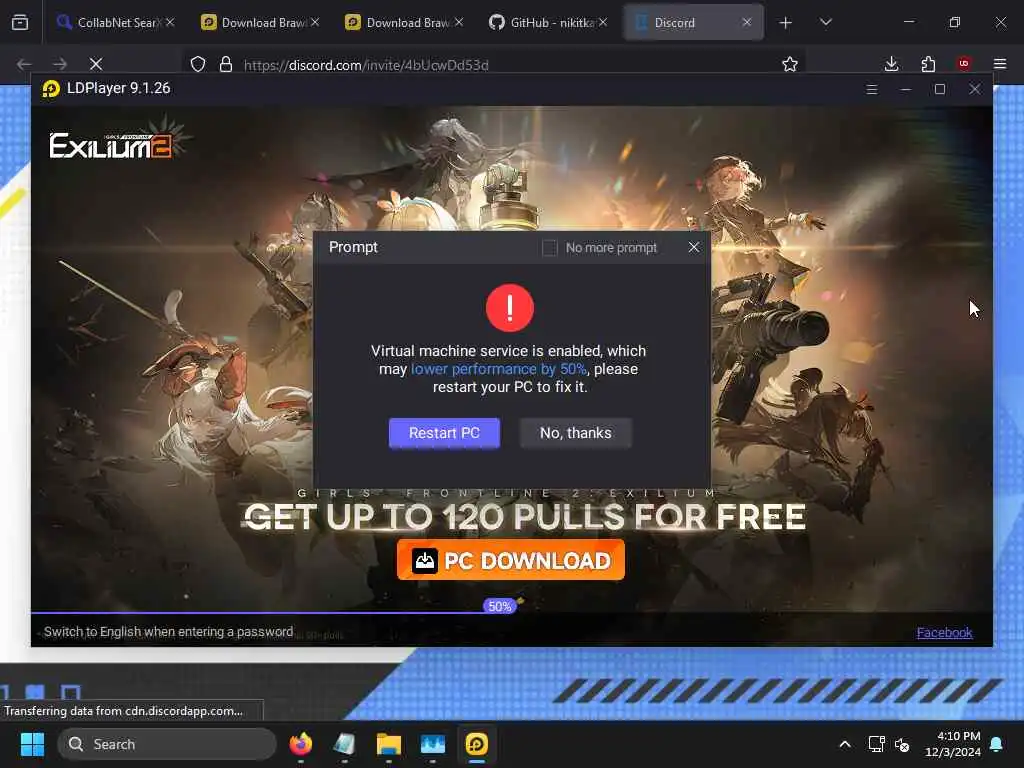Expand the list all tabs dropdown
1024x768 pixels.
click(825, 22)
